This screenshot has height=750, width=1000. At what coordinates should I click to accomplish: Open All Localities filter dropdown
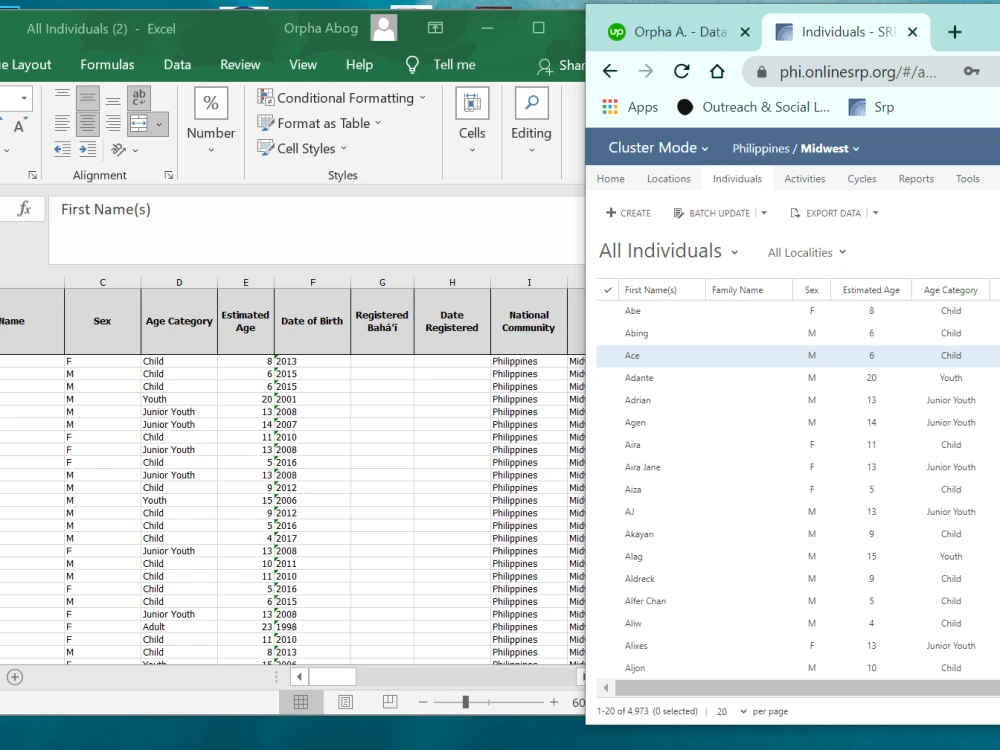(807, 253)
